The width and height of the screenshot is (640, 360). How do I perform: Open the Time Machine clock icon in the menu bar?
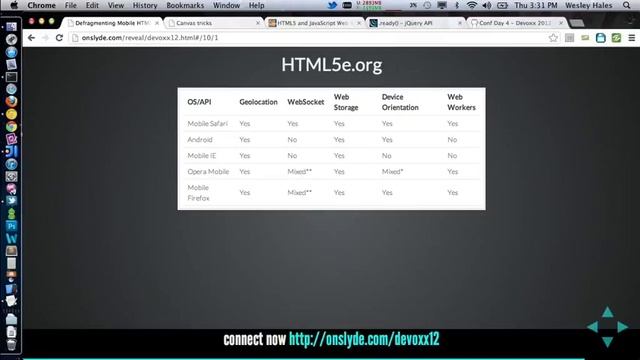427,5
